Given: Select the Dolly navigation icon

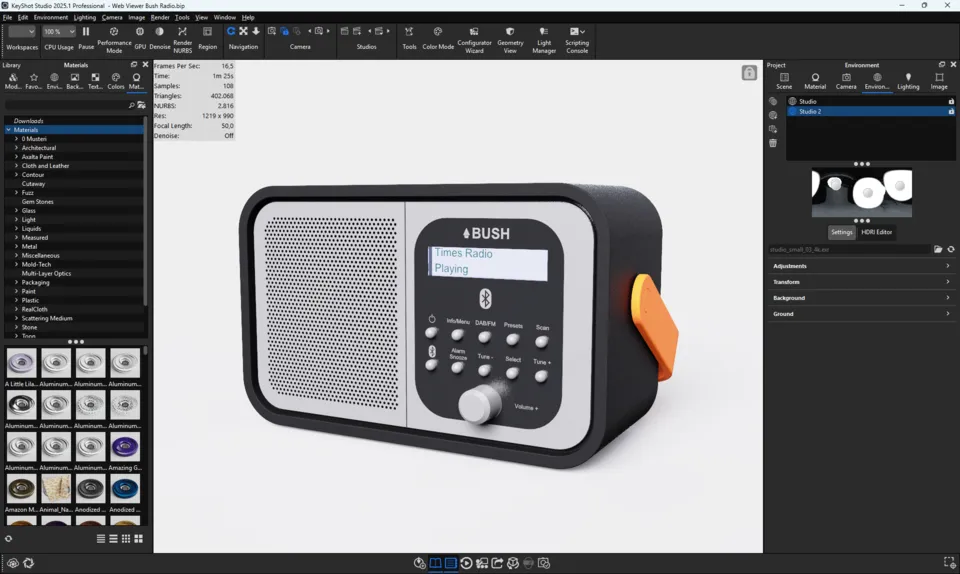Looking at the screenshot, I should pos(256,31).
